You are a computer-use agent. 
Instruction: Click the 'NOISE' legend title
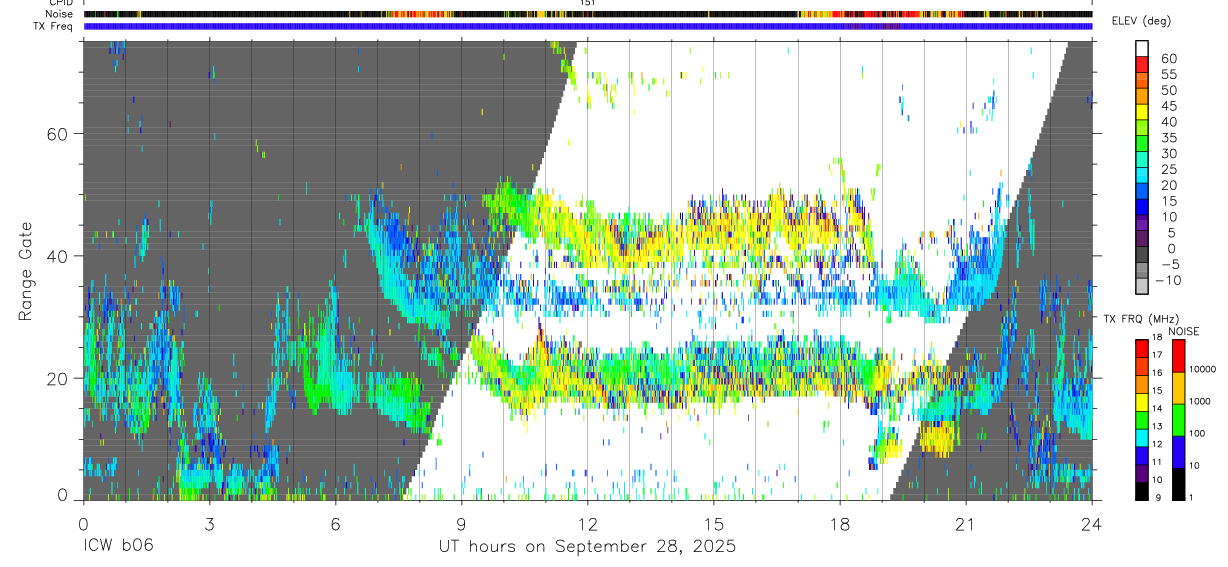coord(1183,331)
